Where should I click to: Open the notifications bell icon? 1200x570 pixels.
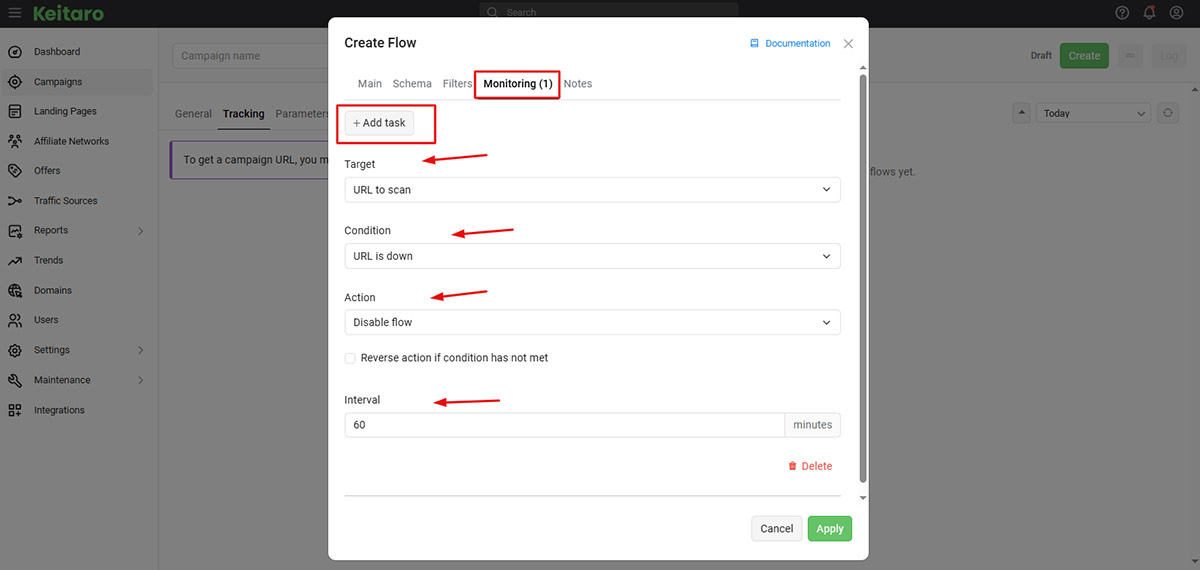[1149, 13]
